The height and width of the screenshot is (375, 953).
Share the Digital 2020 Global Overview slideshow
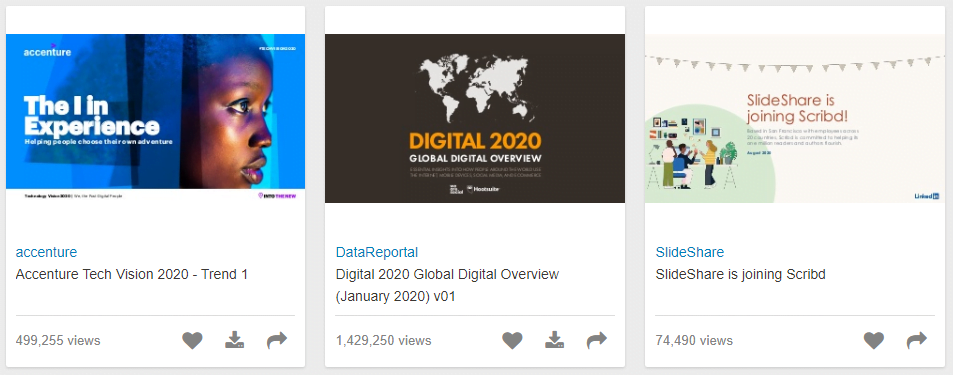[597, 340]
